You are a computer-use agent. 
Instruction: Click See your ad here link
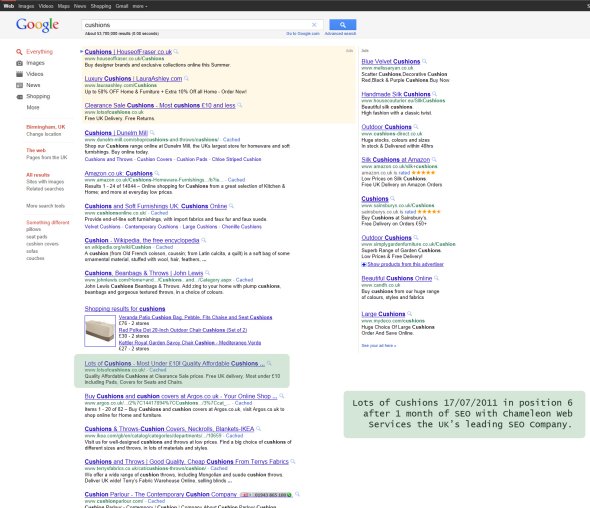point(379,345)
